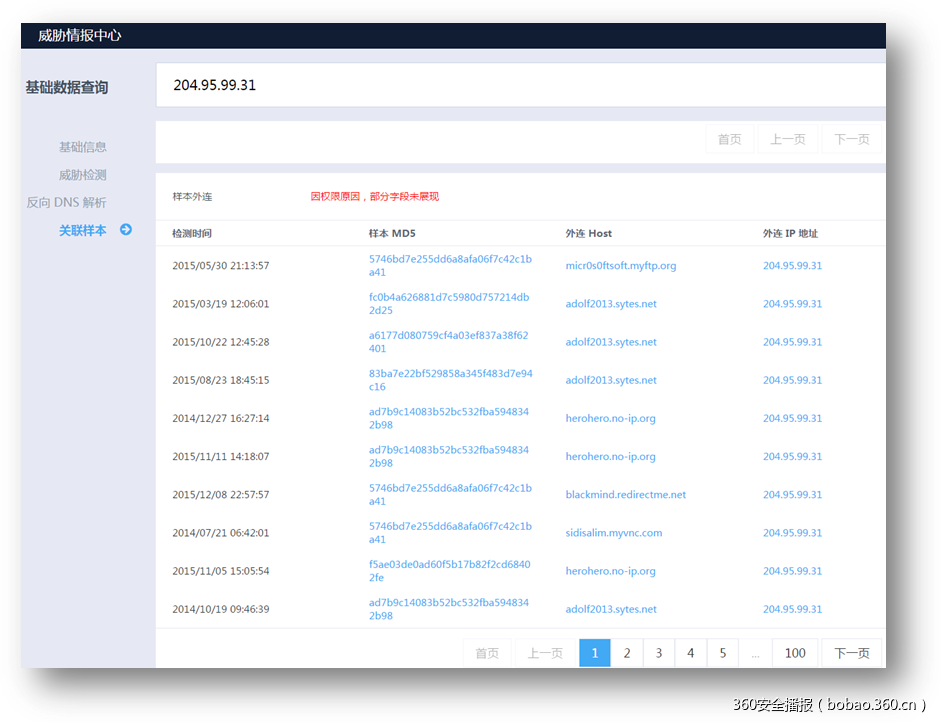
Task: Open host sidisalim.myvnc.com link
Action: (613, 533)
